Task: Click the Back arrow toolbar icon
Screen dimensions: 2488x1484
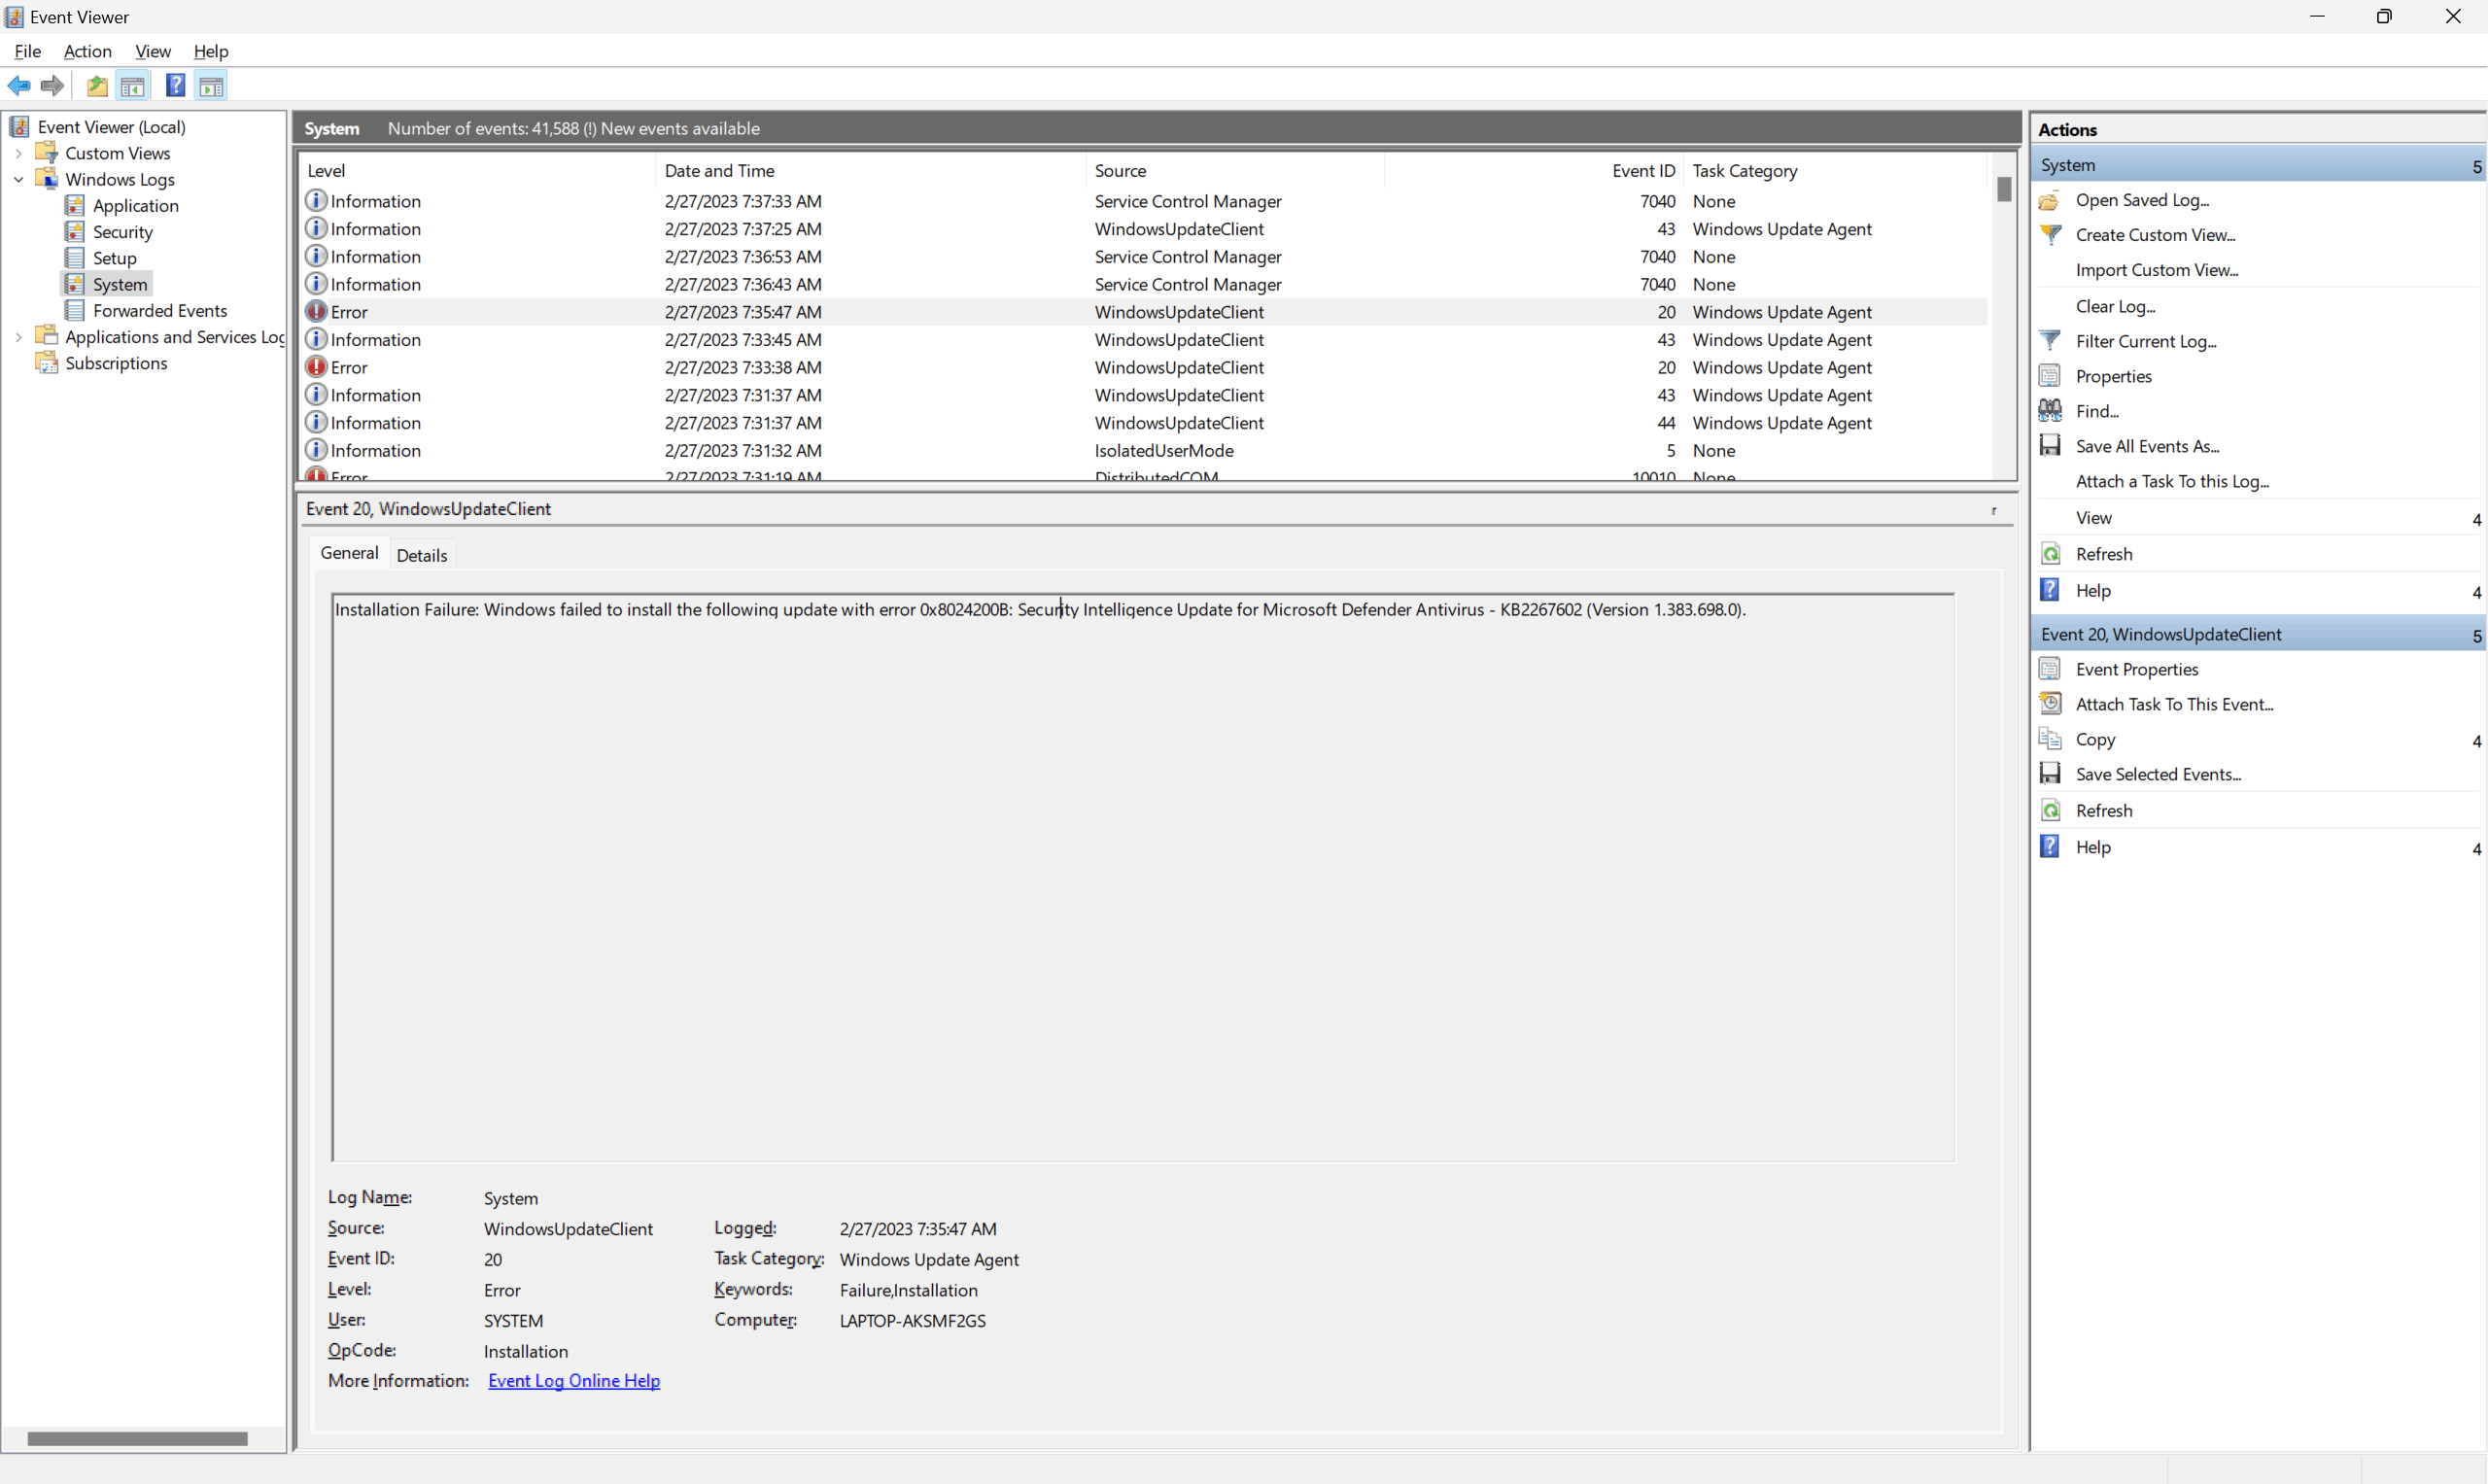Action: [19, 86]
